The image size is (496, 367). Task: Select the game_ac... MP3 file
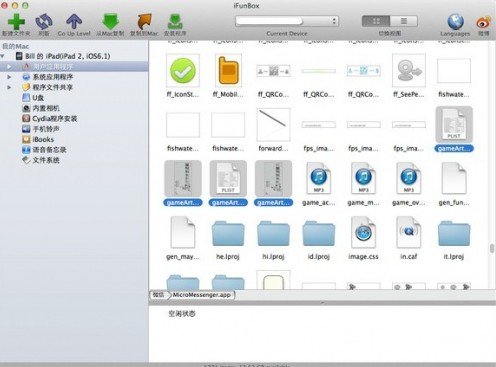point(318,178)
